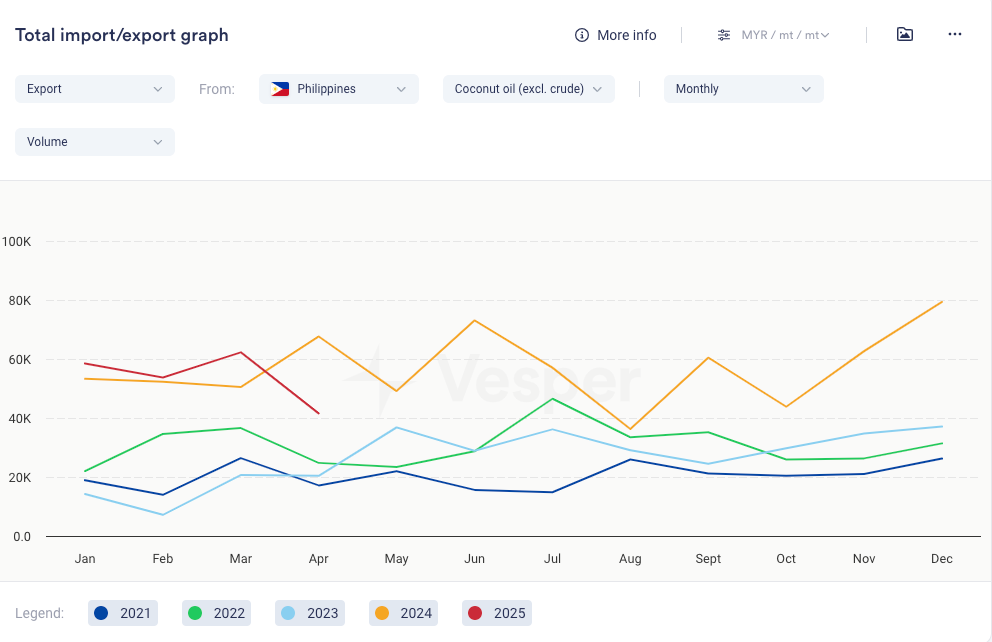Toggle the 2024 legend entry
The height and width of the screenshot is (642, 992).
pos(404,613)
